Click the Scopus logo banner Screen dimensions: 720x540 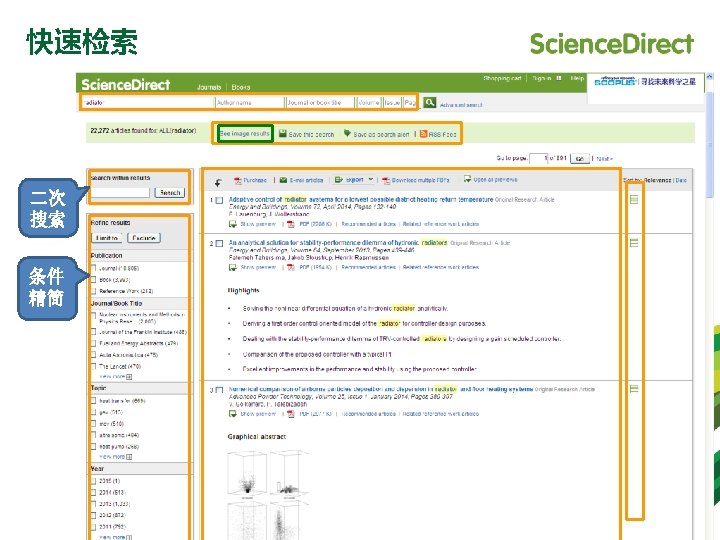(x=645, y=82)
